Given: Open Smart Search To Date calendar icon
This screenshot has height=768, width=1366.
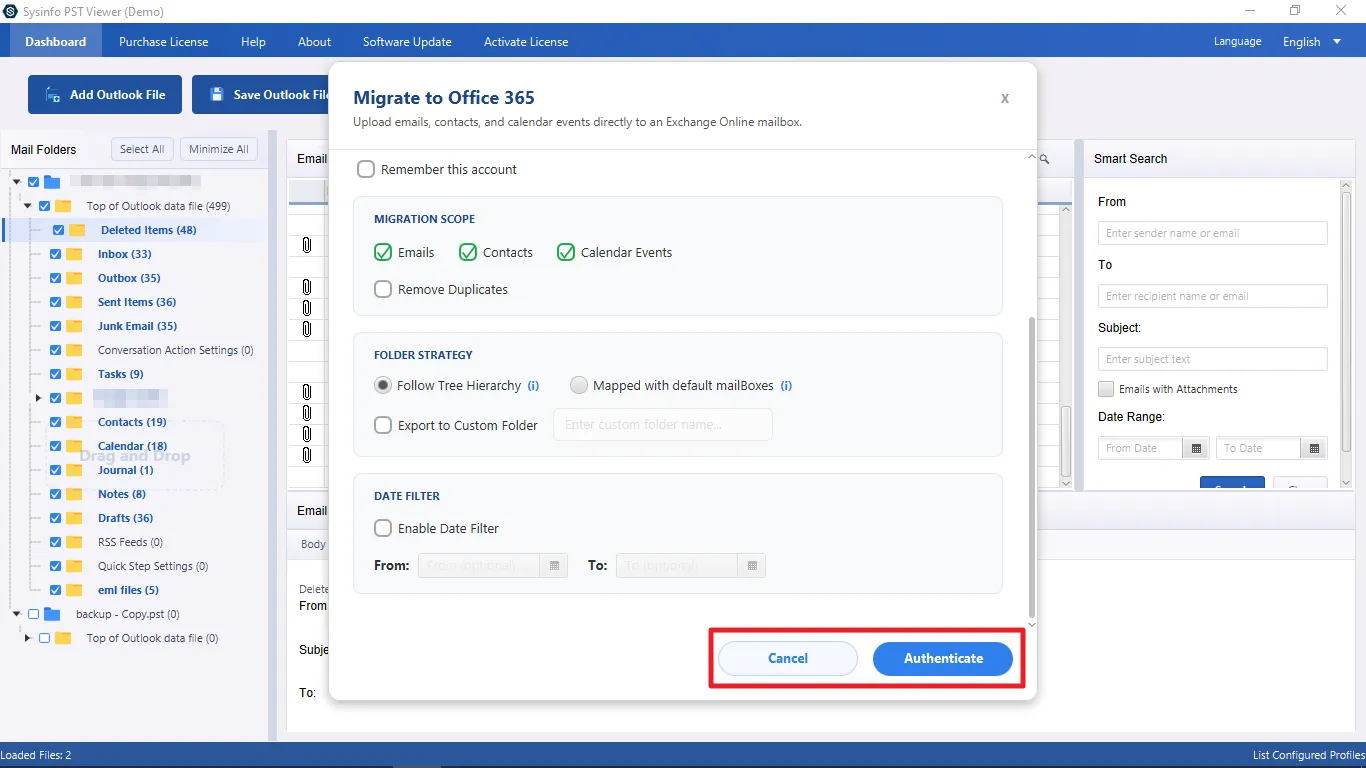Looking at the screenshot, I should (x=1314, y=448).
